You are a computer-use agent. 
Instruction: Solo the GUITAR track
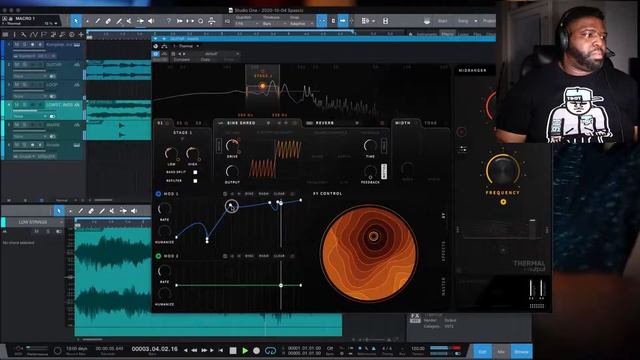[x=24, y=64]
